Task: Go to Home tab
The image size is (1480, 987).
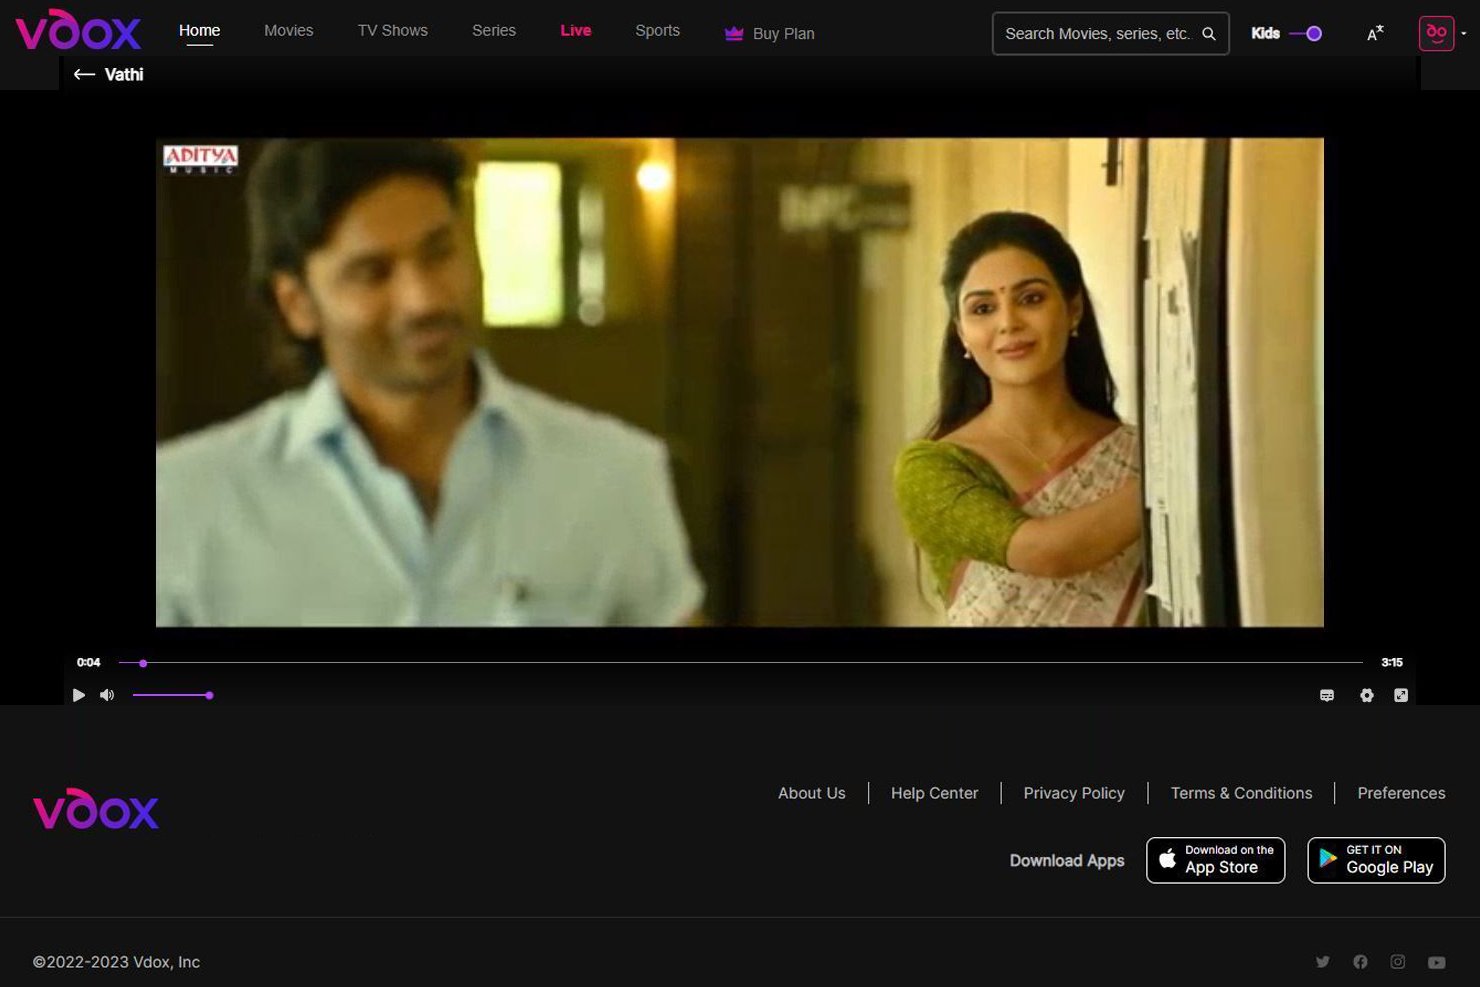Action: 200,31
